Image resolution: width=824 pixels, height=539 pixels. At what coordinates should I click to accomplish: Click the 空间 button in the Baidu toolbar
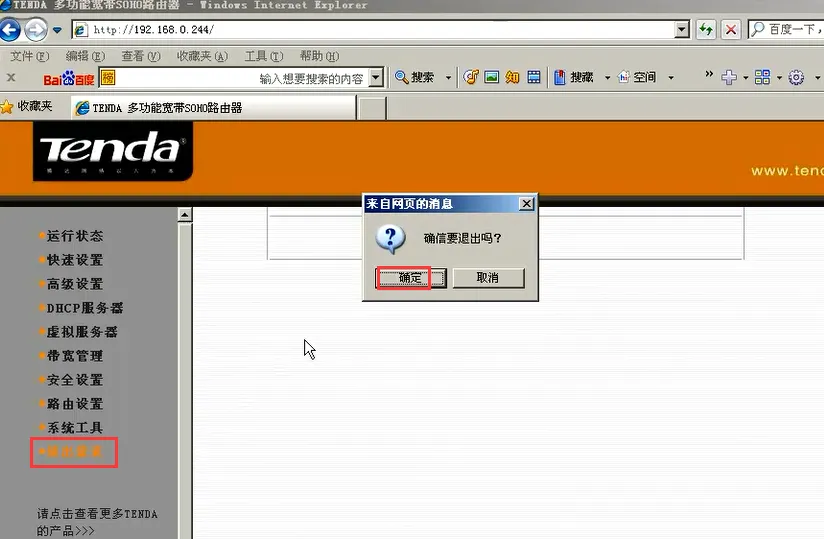[x=637, y=78]
